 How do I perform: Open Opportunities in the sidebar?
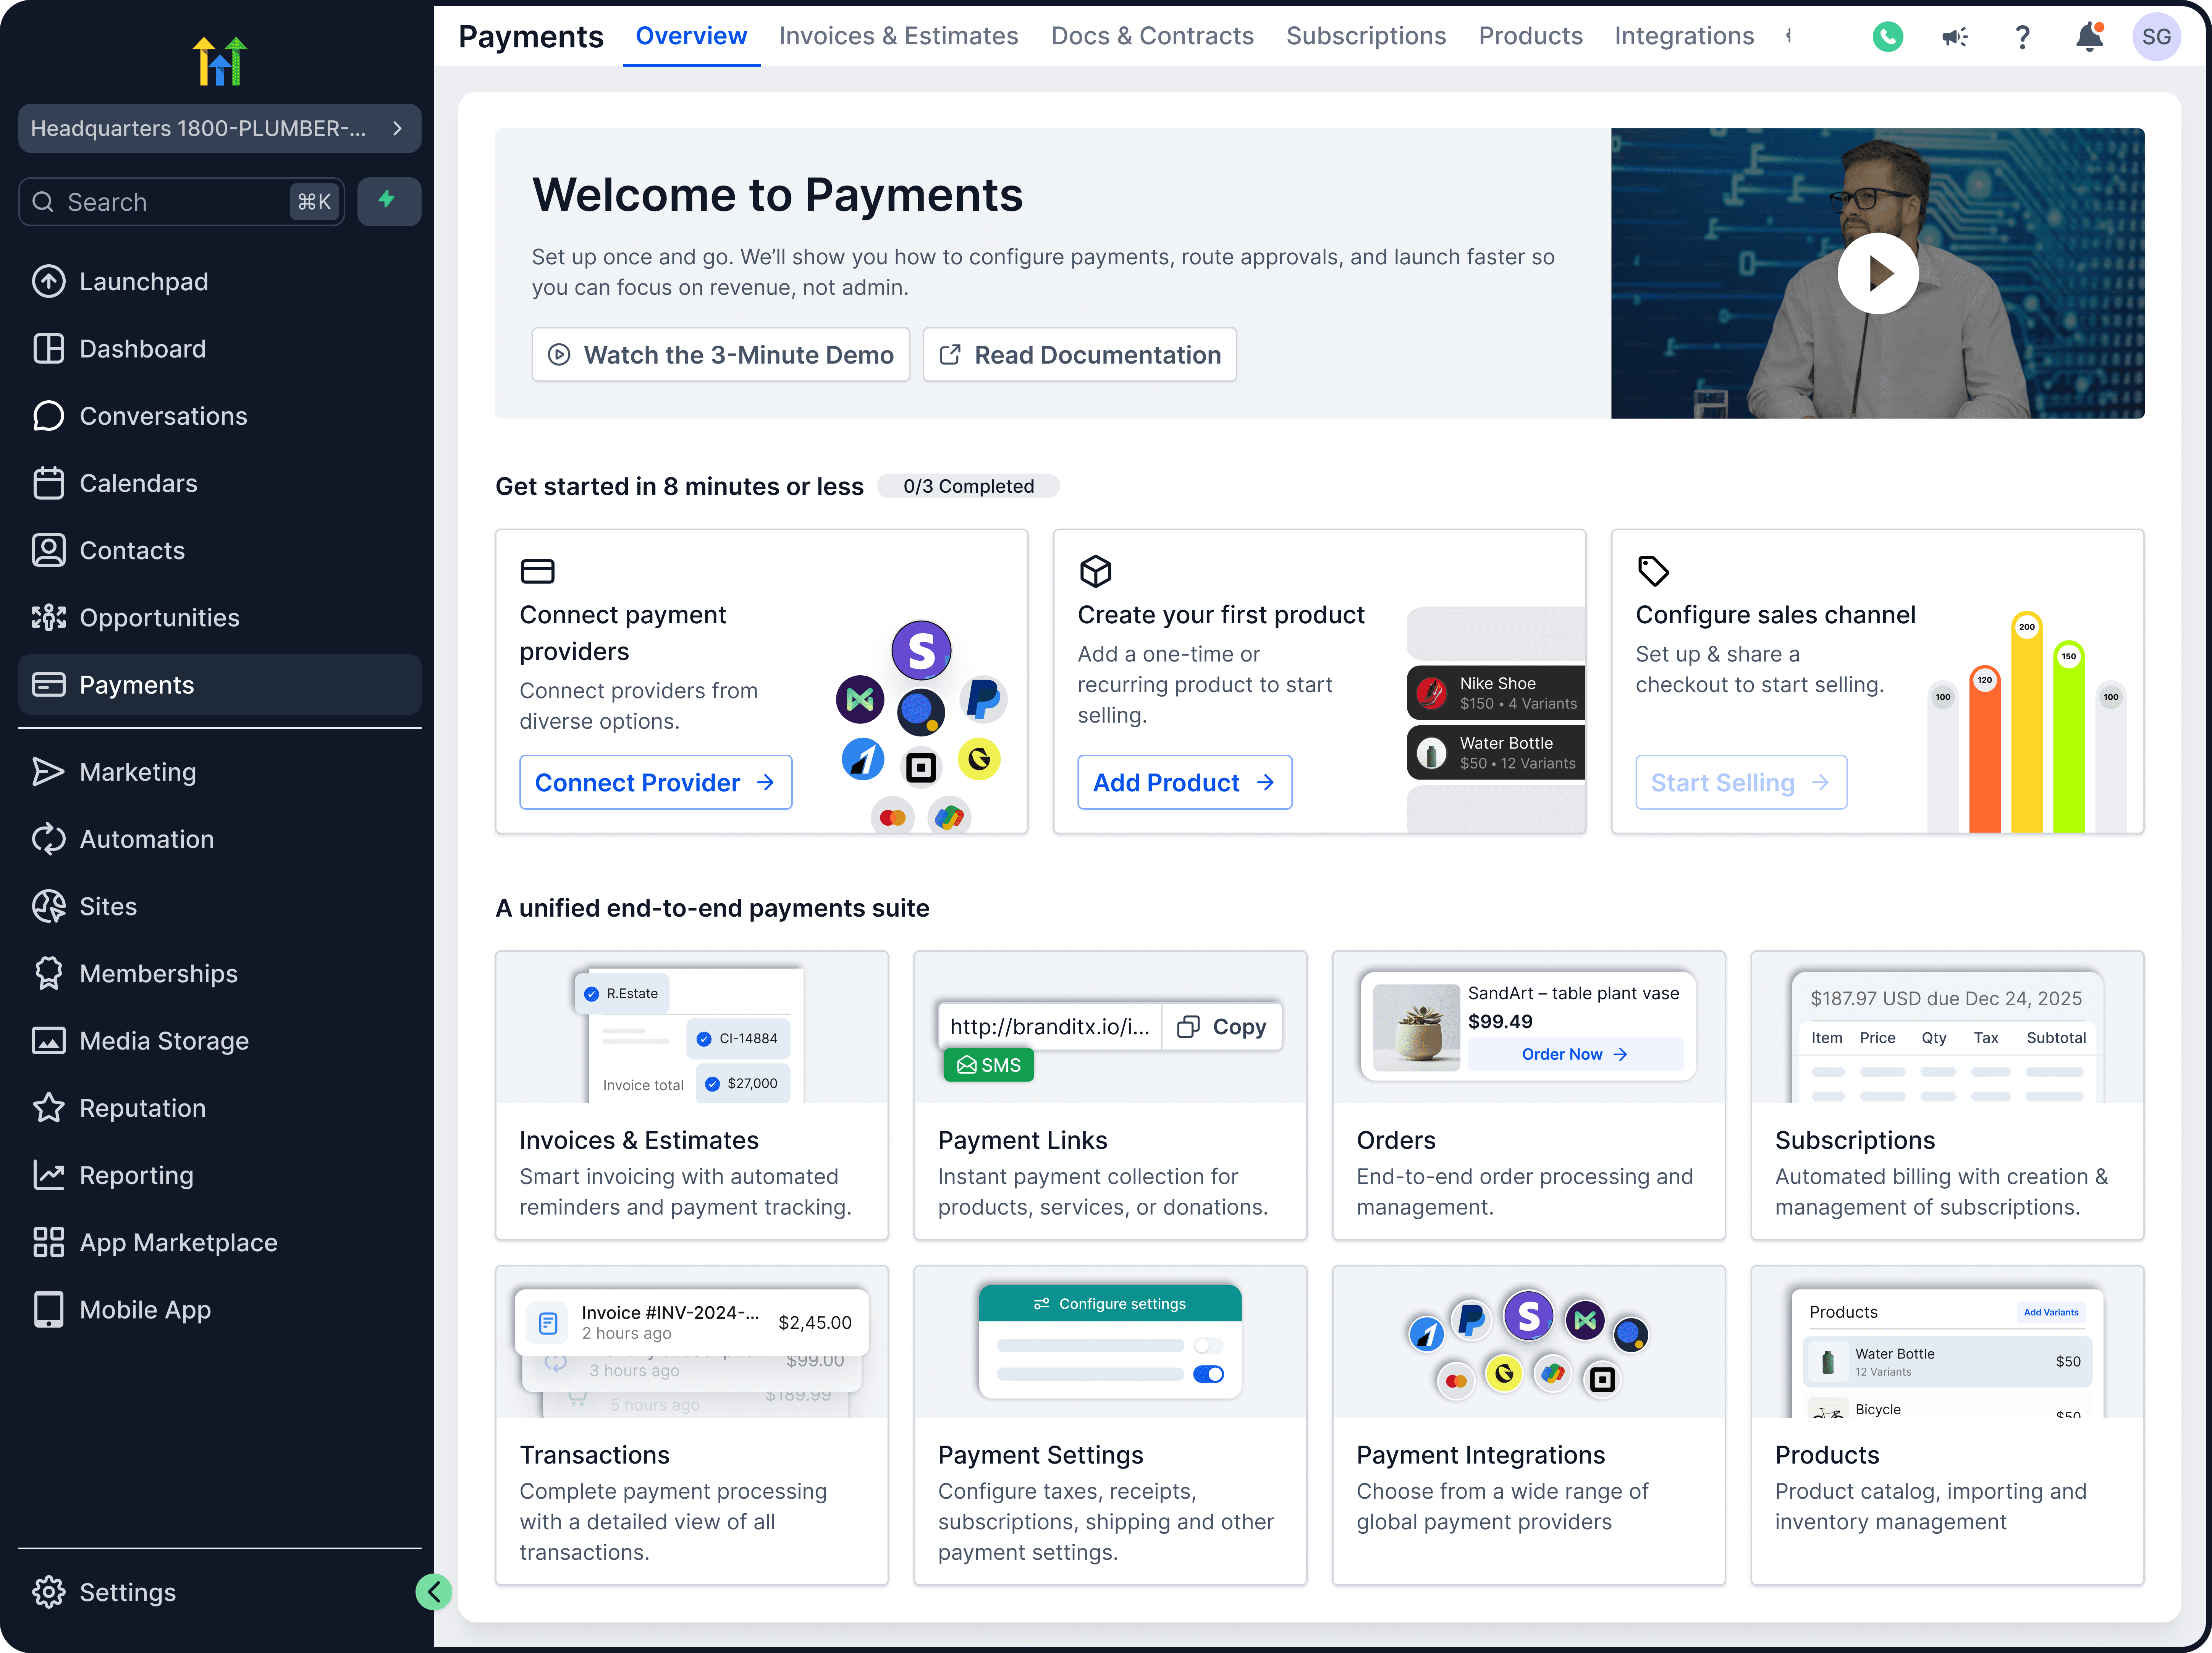point(159,618)
